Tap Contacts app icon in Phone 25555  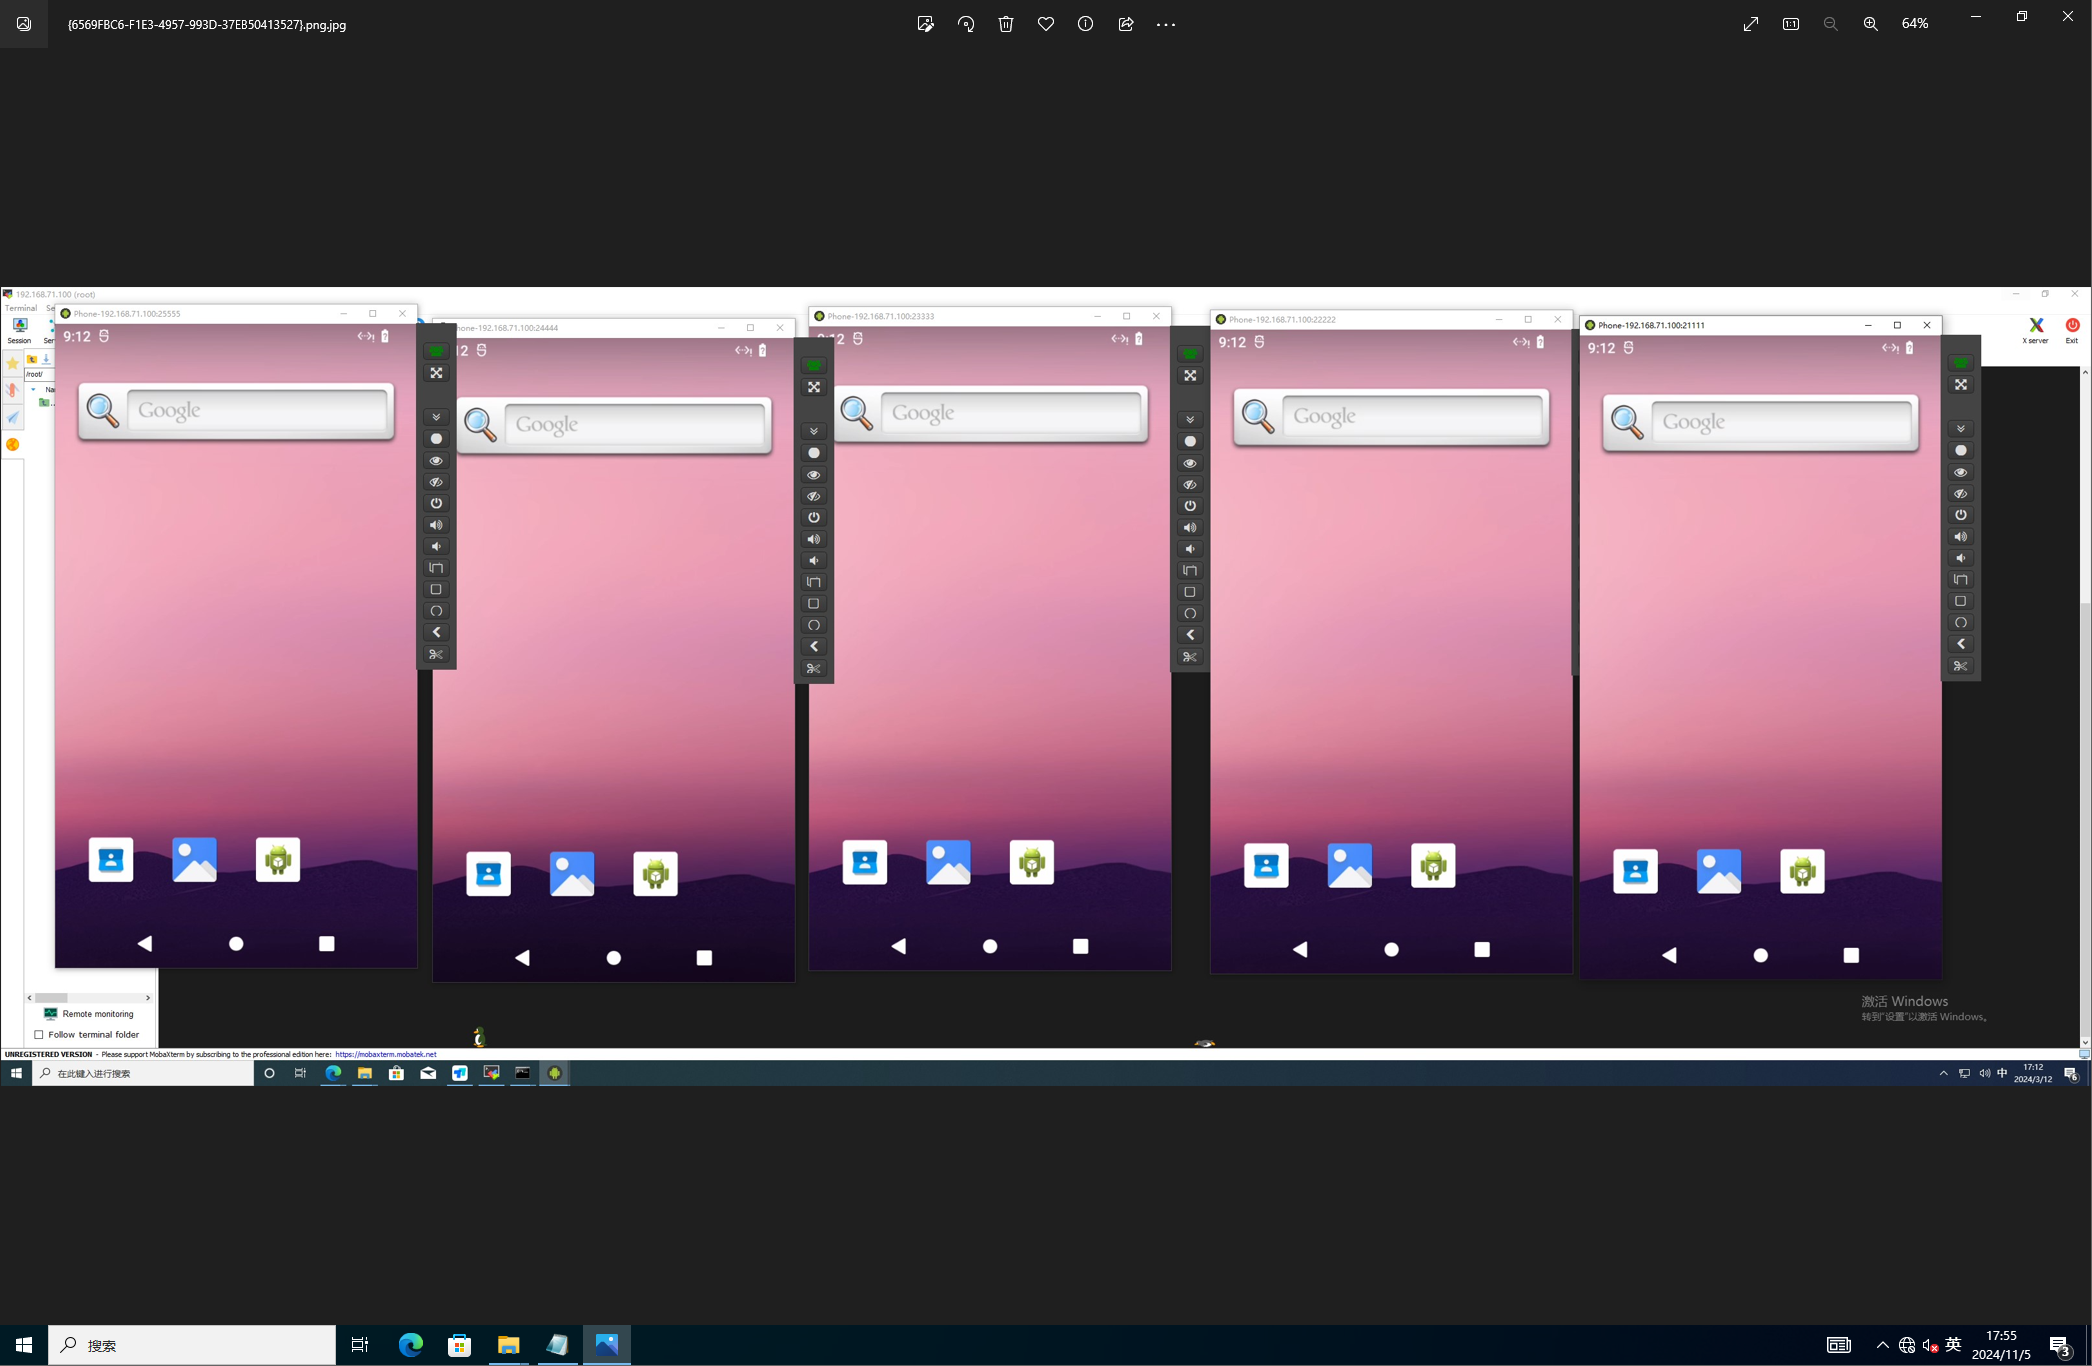[x=111, y=860]
